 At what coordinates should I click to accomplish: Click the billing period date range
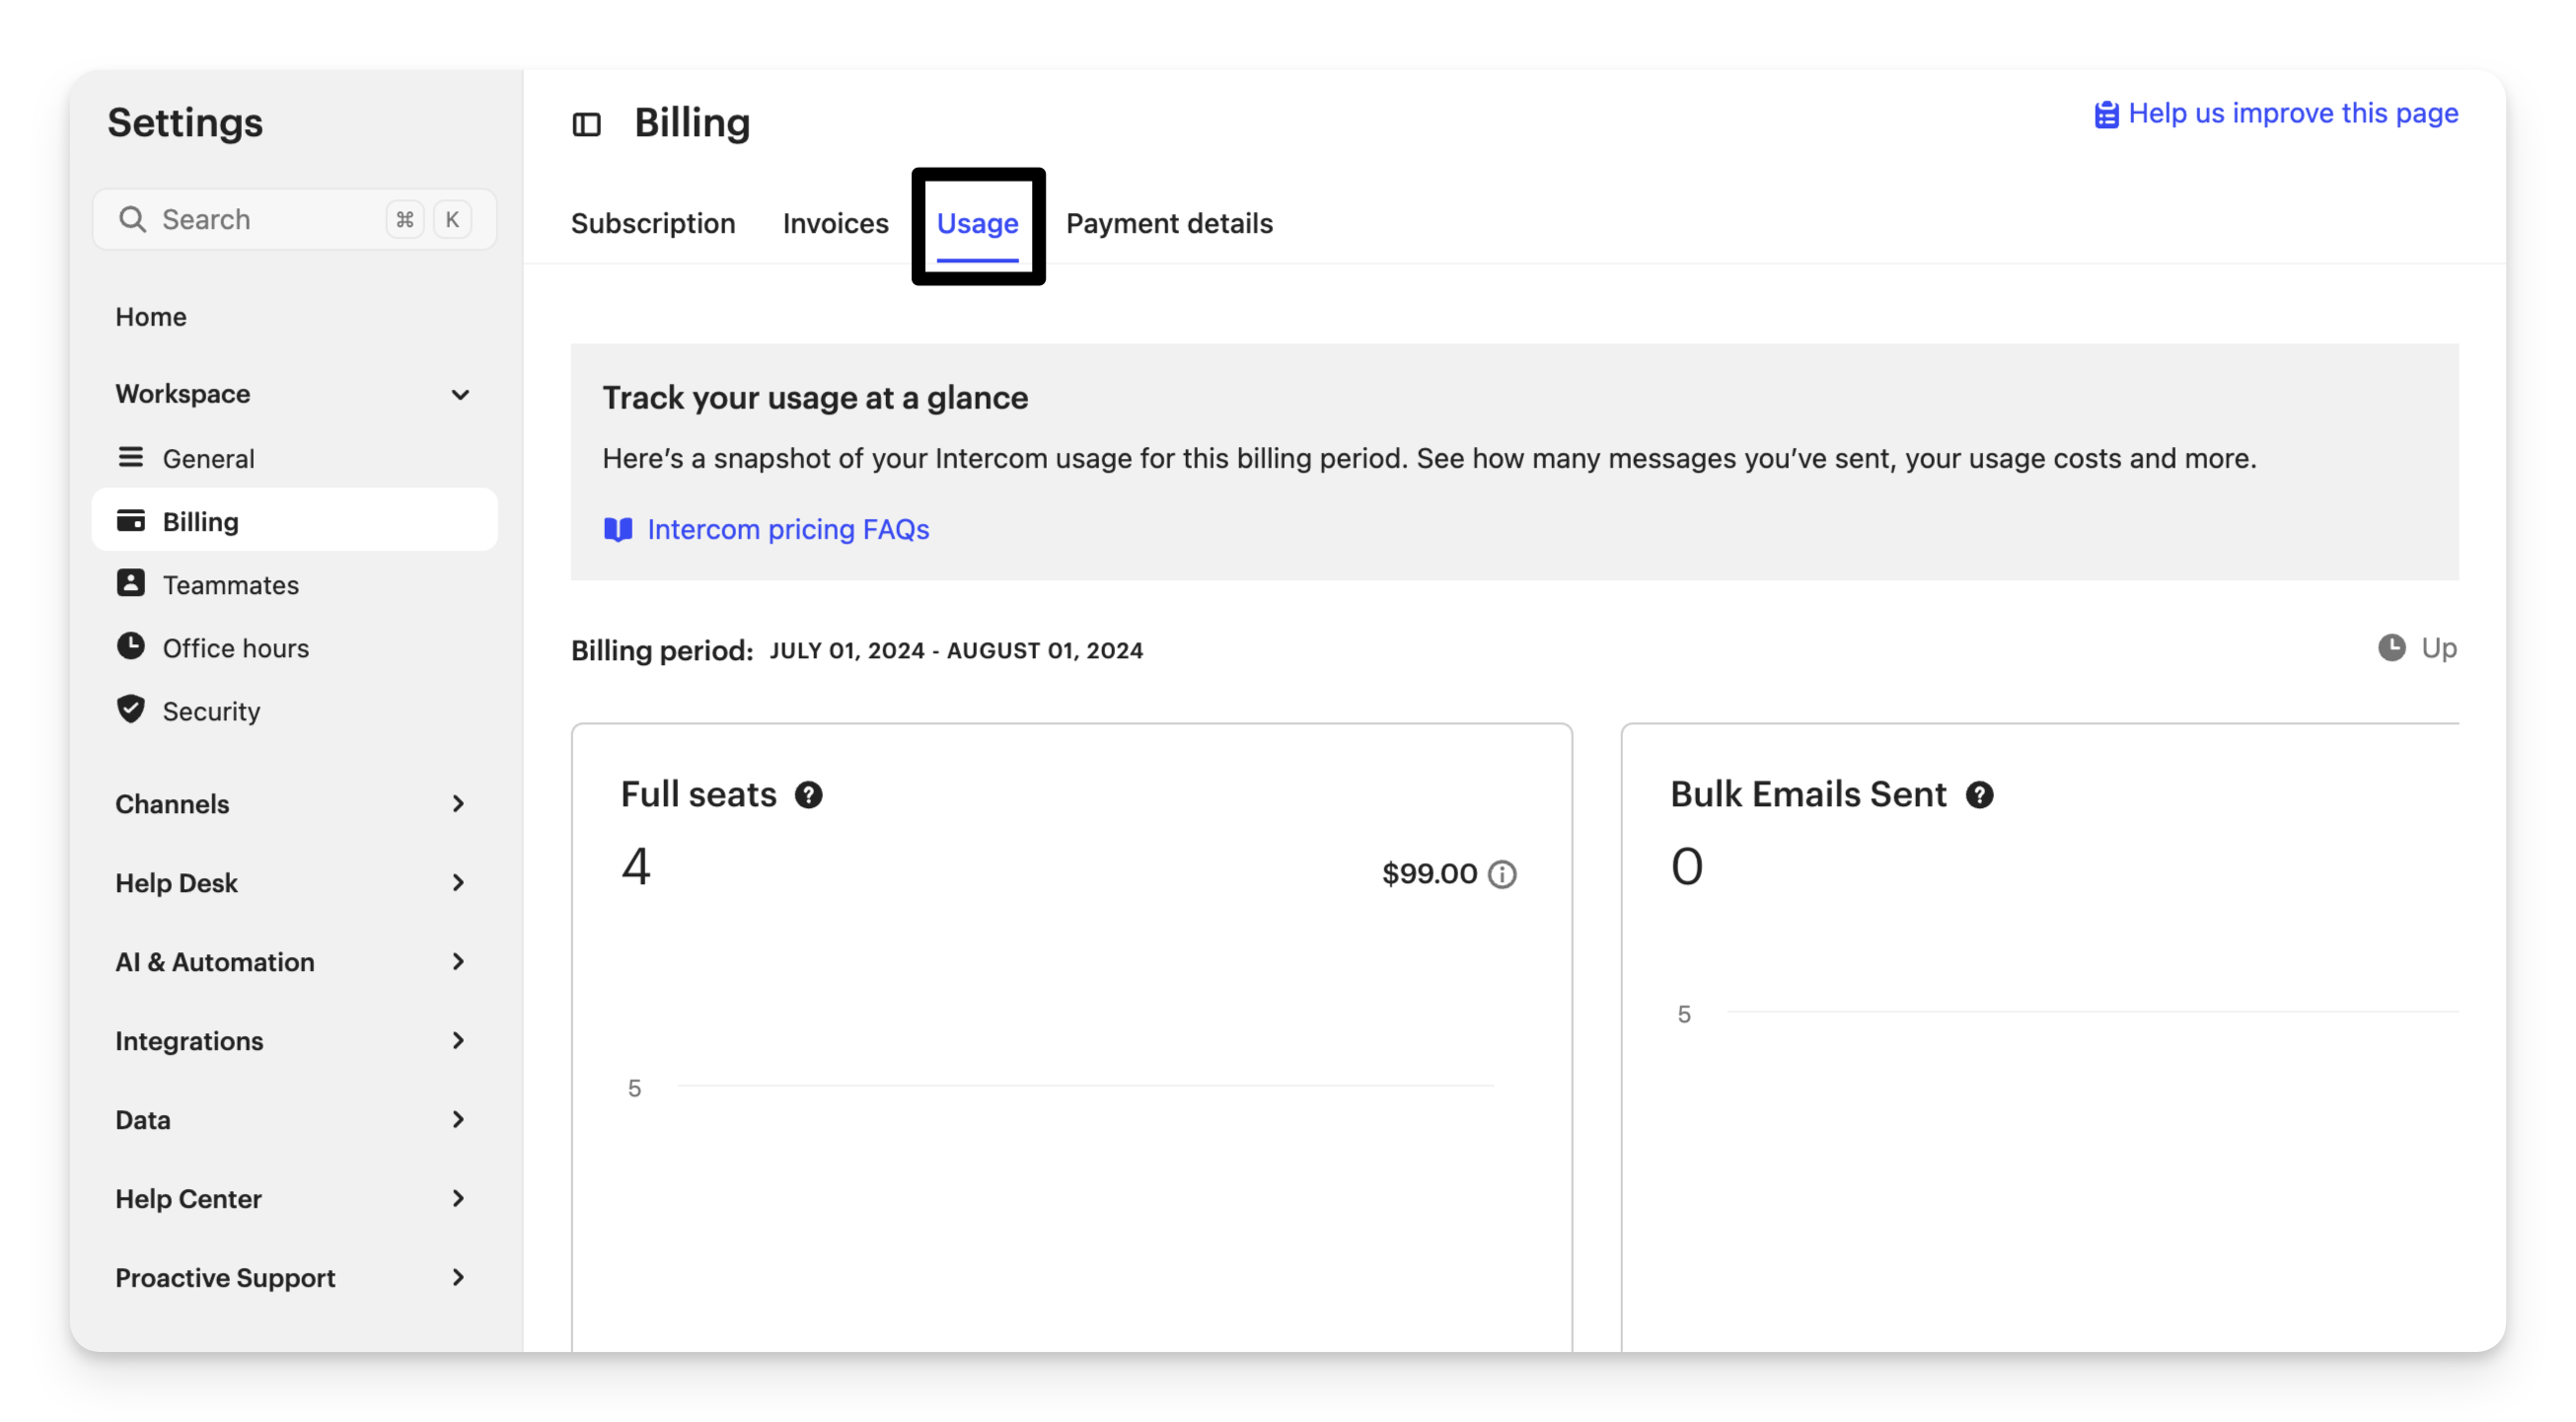pos(956,651)
